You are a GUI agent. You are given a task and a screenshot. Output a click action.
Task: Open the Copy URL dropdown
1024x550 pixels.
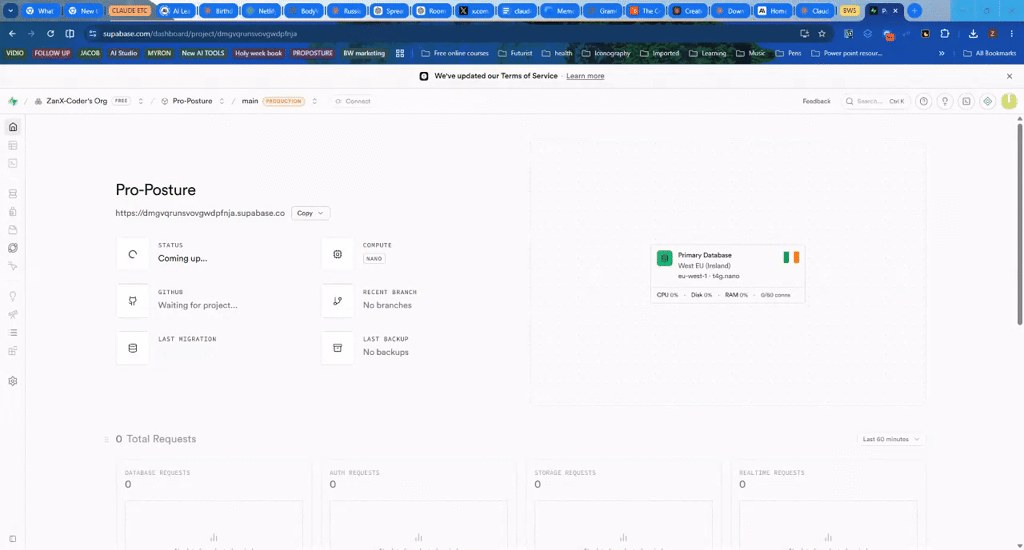310,213
